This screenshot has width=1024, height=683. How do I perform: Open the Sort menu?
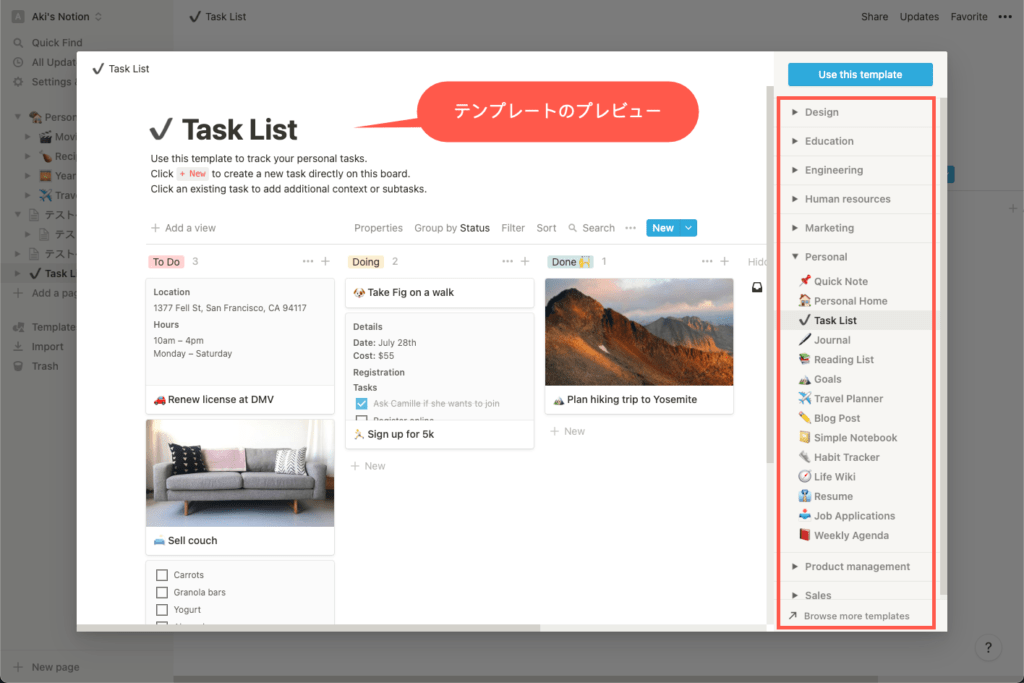[x=546, y=228]
